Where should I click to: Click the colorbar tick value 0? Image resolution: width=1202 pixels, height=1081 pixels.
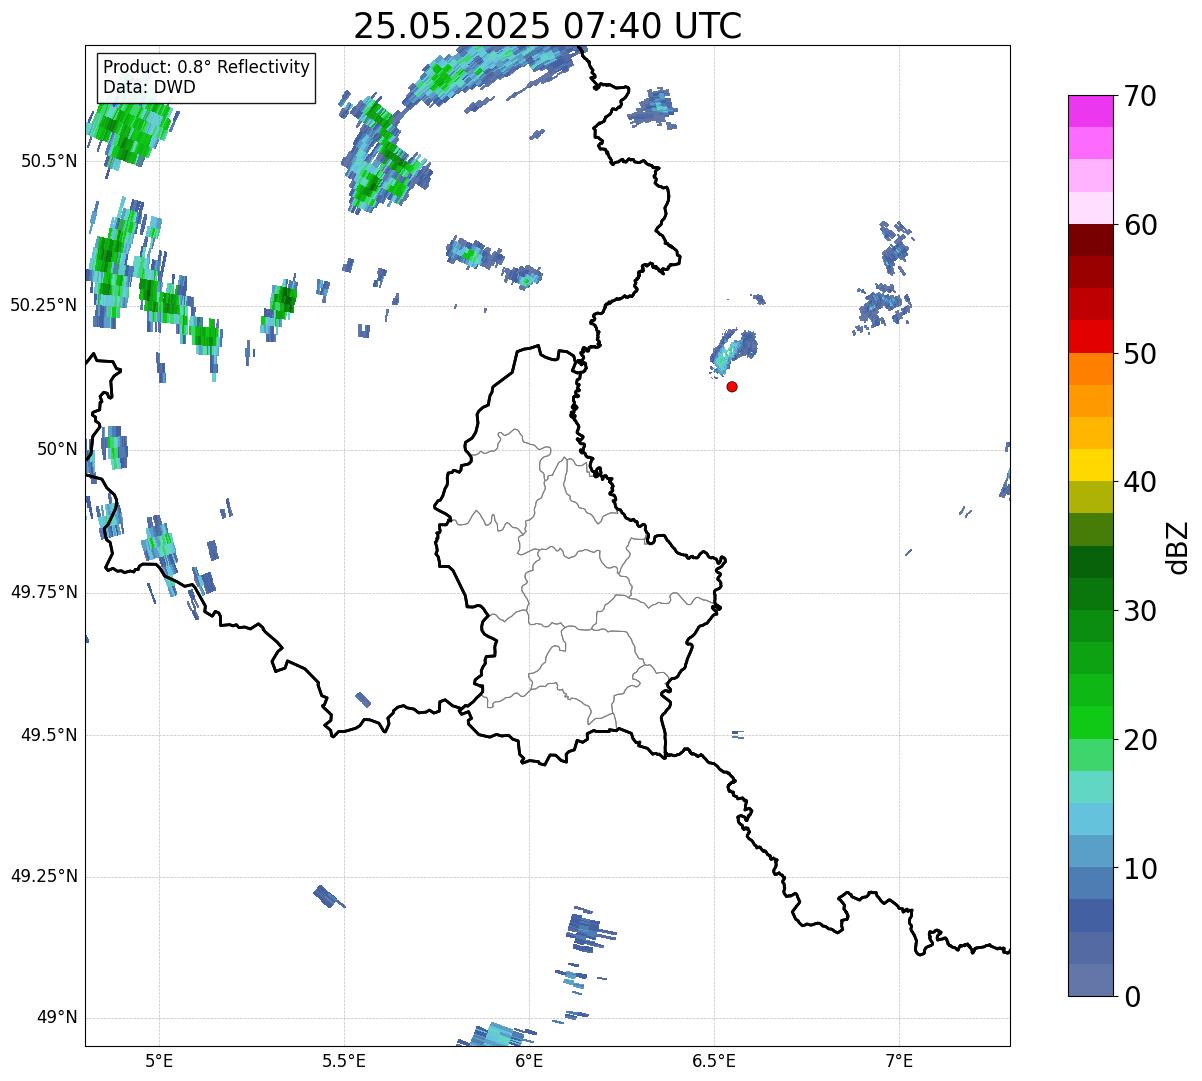[x=1131, y=997]
